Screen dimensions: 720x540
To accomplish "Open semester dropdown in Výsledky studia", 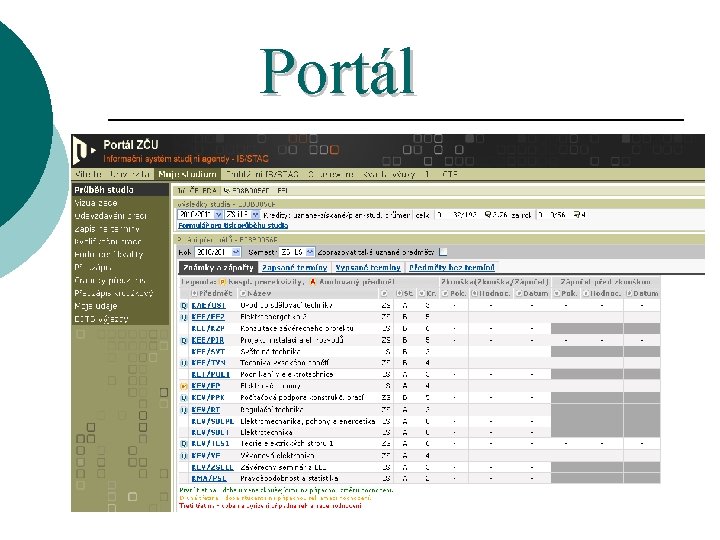I will (242, 215).
